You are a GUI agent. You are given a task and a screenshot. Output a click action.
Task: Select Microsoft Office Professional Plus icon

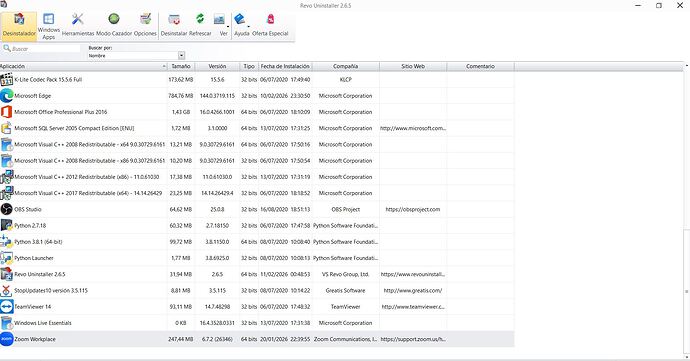[7, 112]
